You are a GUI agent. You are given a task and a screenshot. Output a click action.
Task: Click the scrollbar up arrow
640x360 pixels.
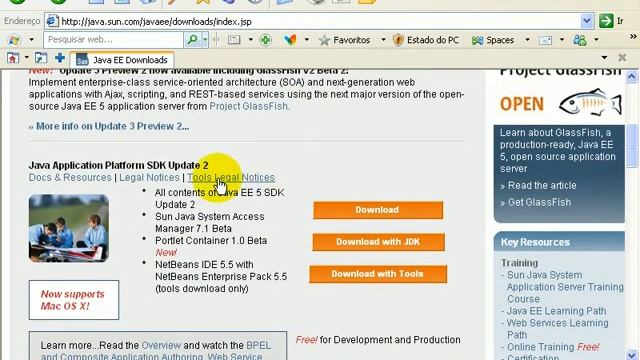(x=631, y=76)
